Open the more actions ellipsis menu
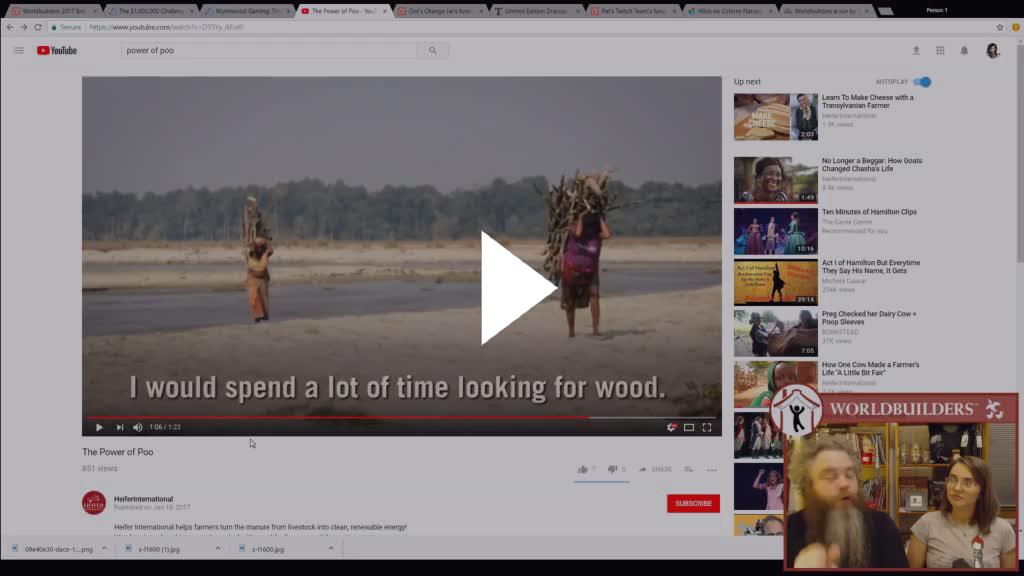This screenshot has width=1024, height=576. 711,470
